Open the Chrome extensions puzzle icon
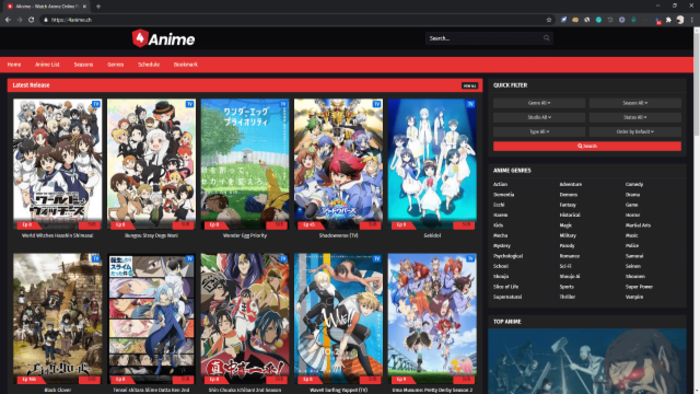The width and height of the screenshot is (700, 394). 668,20
